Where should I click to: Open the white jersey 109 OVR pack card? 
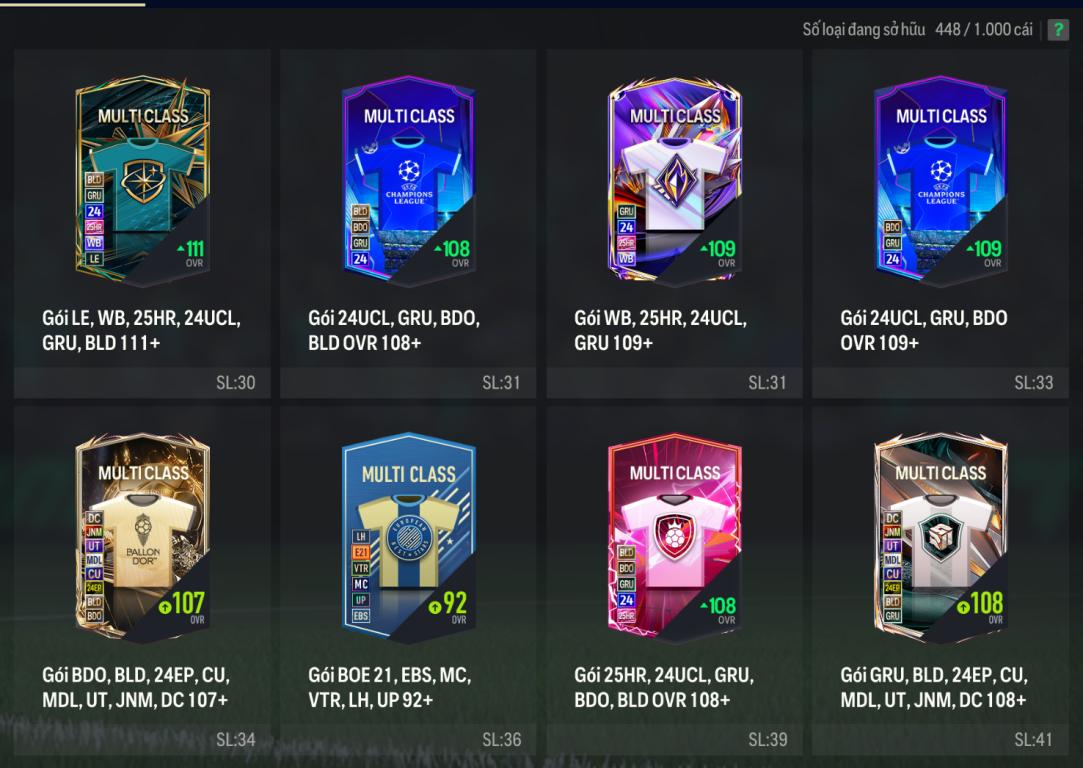[675, 182]
